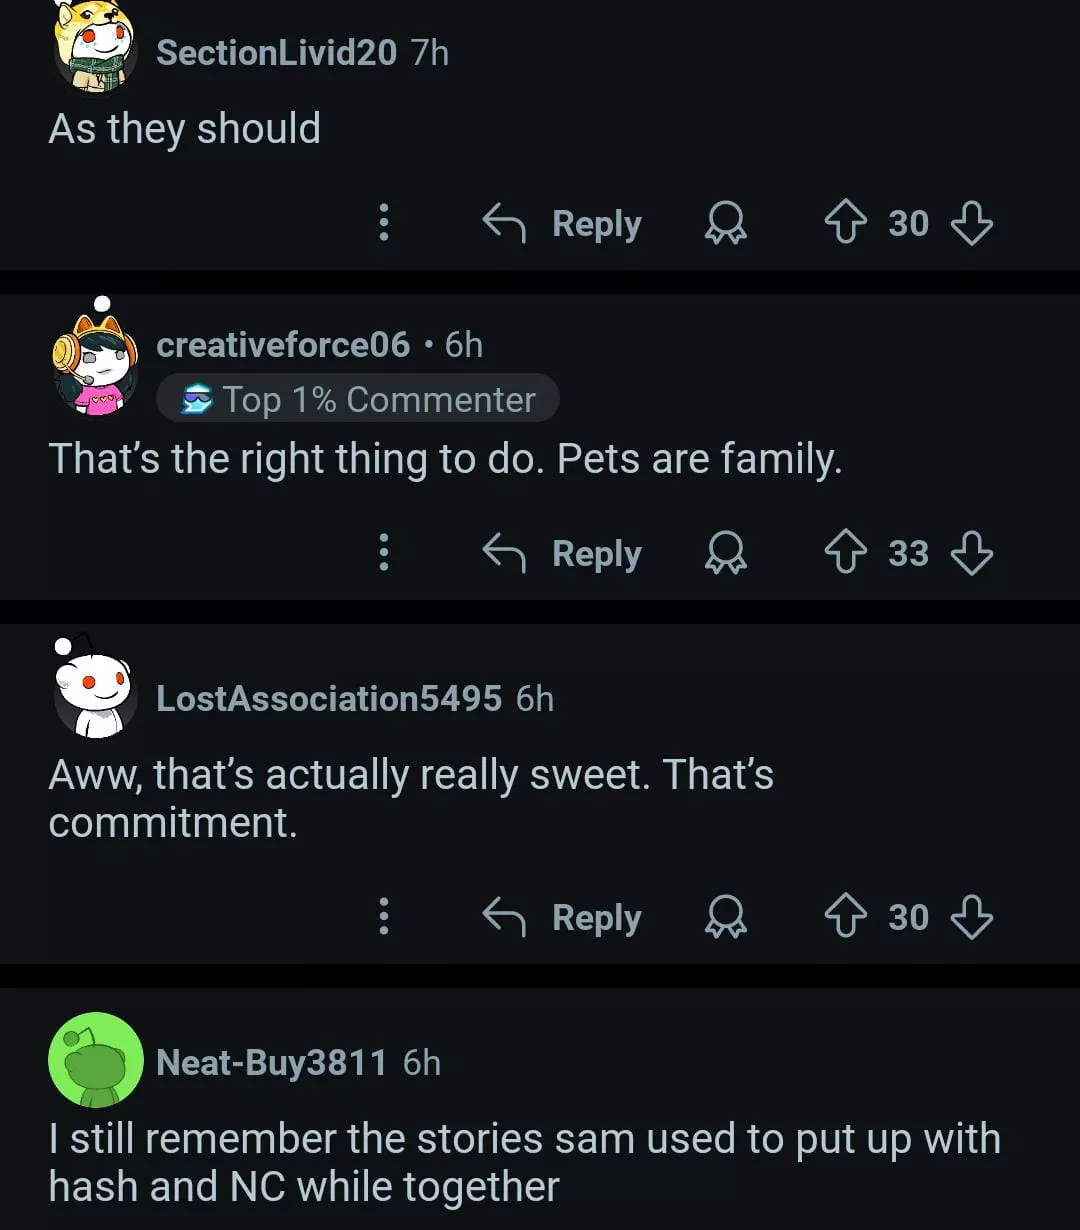Give award to SectionLivid20's comment
This screenshot has height=1230, width=1080.
tap(726, 223)
